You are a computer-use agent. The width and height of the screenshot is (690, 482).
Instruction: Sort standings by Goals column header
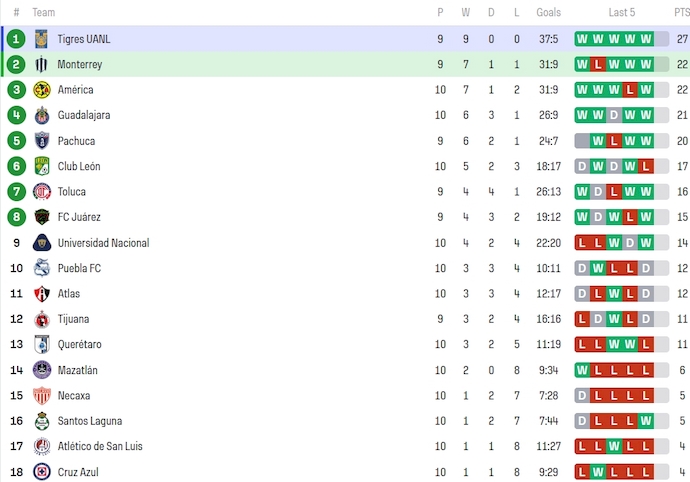click(x=548, y=12)
